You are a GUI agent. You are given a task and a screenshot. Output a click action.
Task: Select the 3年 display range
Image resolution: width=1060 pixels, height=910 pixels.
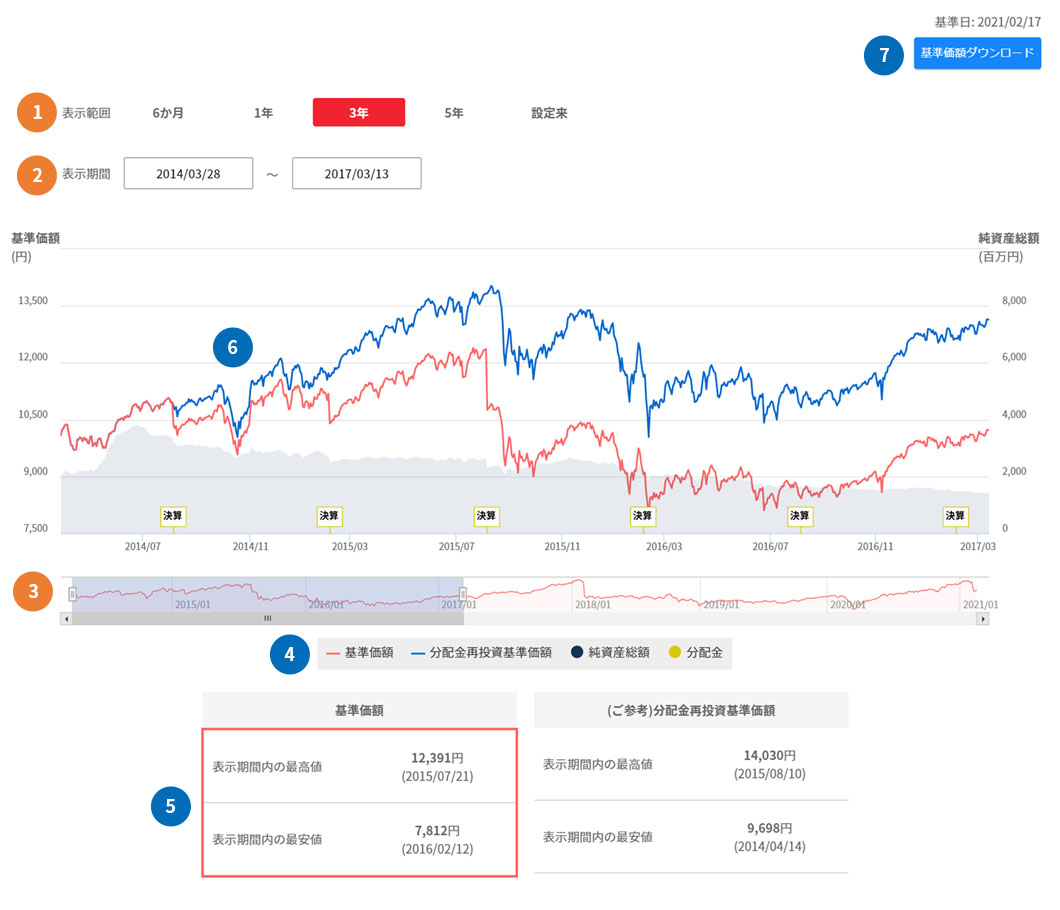tap(359, 112)
